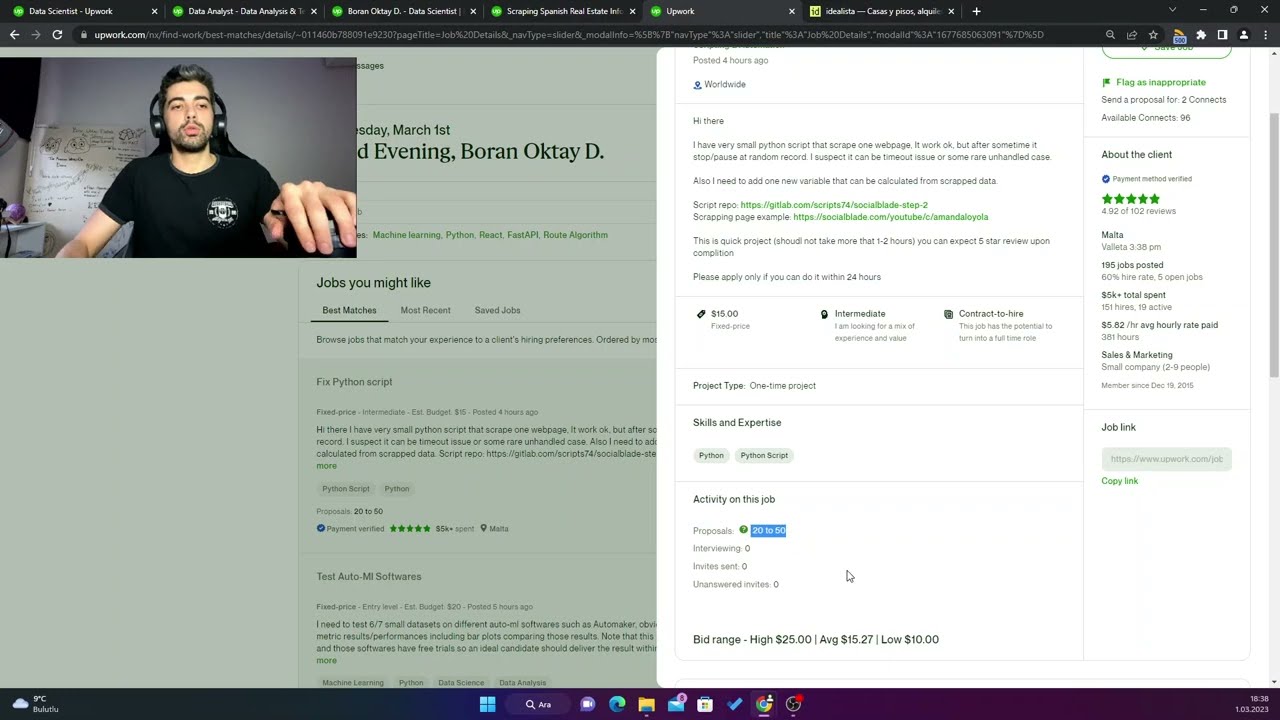This screenshot has width=1280, height=720.
Task: Open the RSS extension with the 500 badge
Action: tap(1179, 35)
